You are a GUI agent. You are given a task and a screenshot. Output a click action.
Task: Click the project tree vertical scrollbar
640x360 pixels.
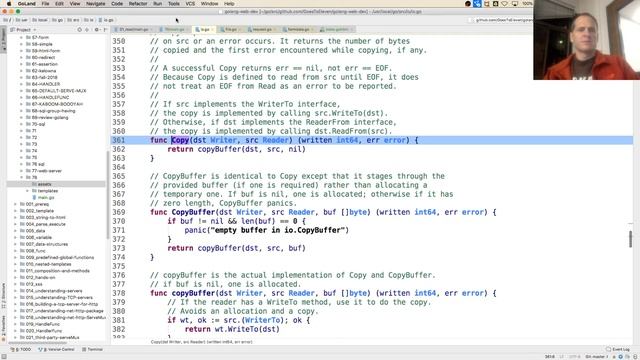107,194
